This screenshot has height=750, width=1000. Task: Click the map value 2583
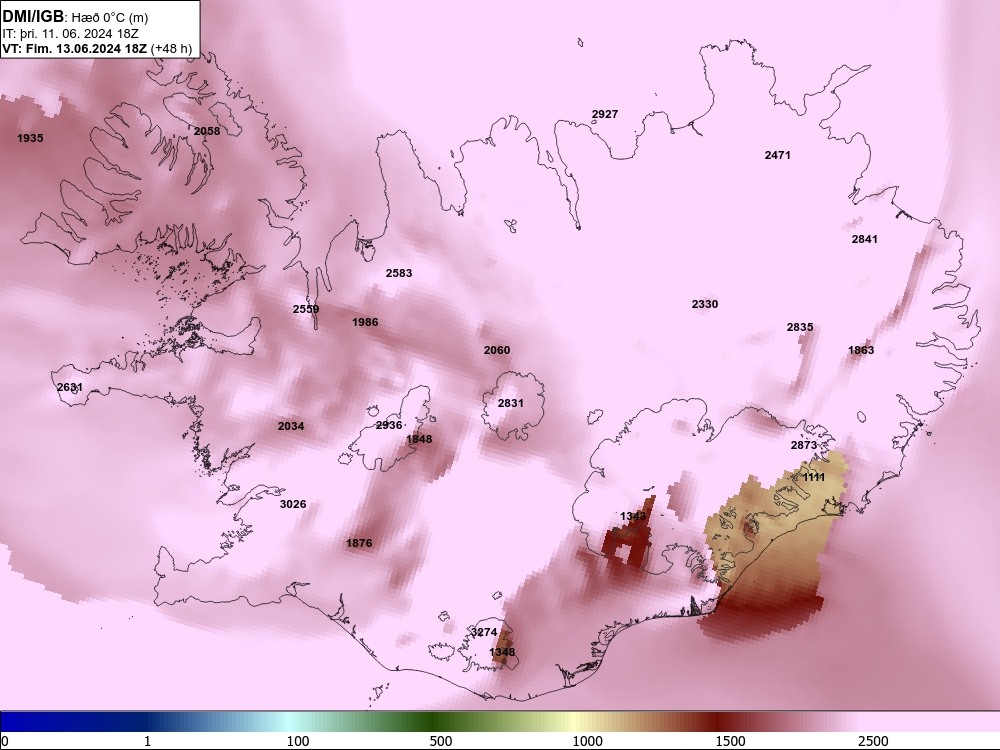[x=399, y=273]
